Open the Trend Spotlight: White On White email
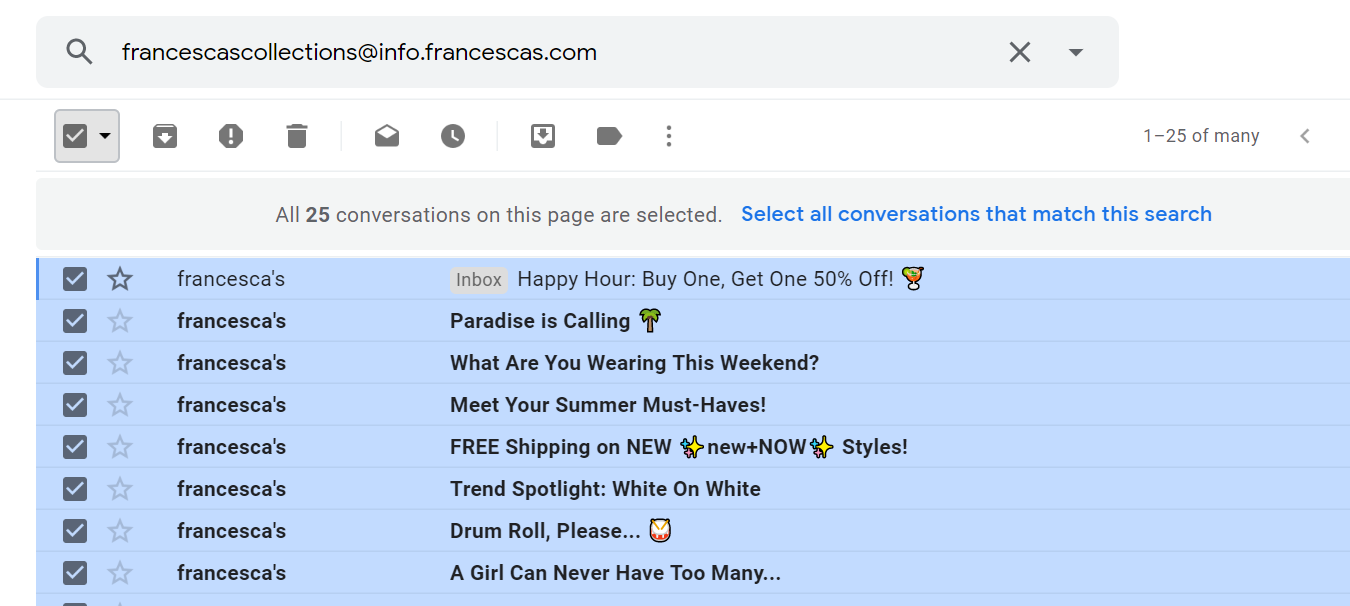This screenshot has height=606, width=1350. 605,489
